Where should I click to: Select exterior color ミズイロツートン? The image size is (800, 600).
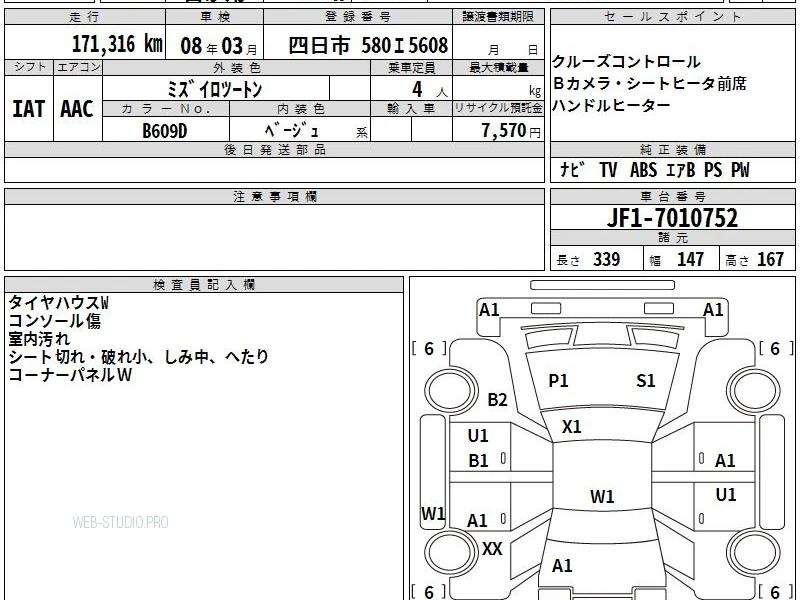214,90
